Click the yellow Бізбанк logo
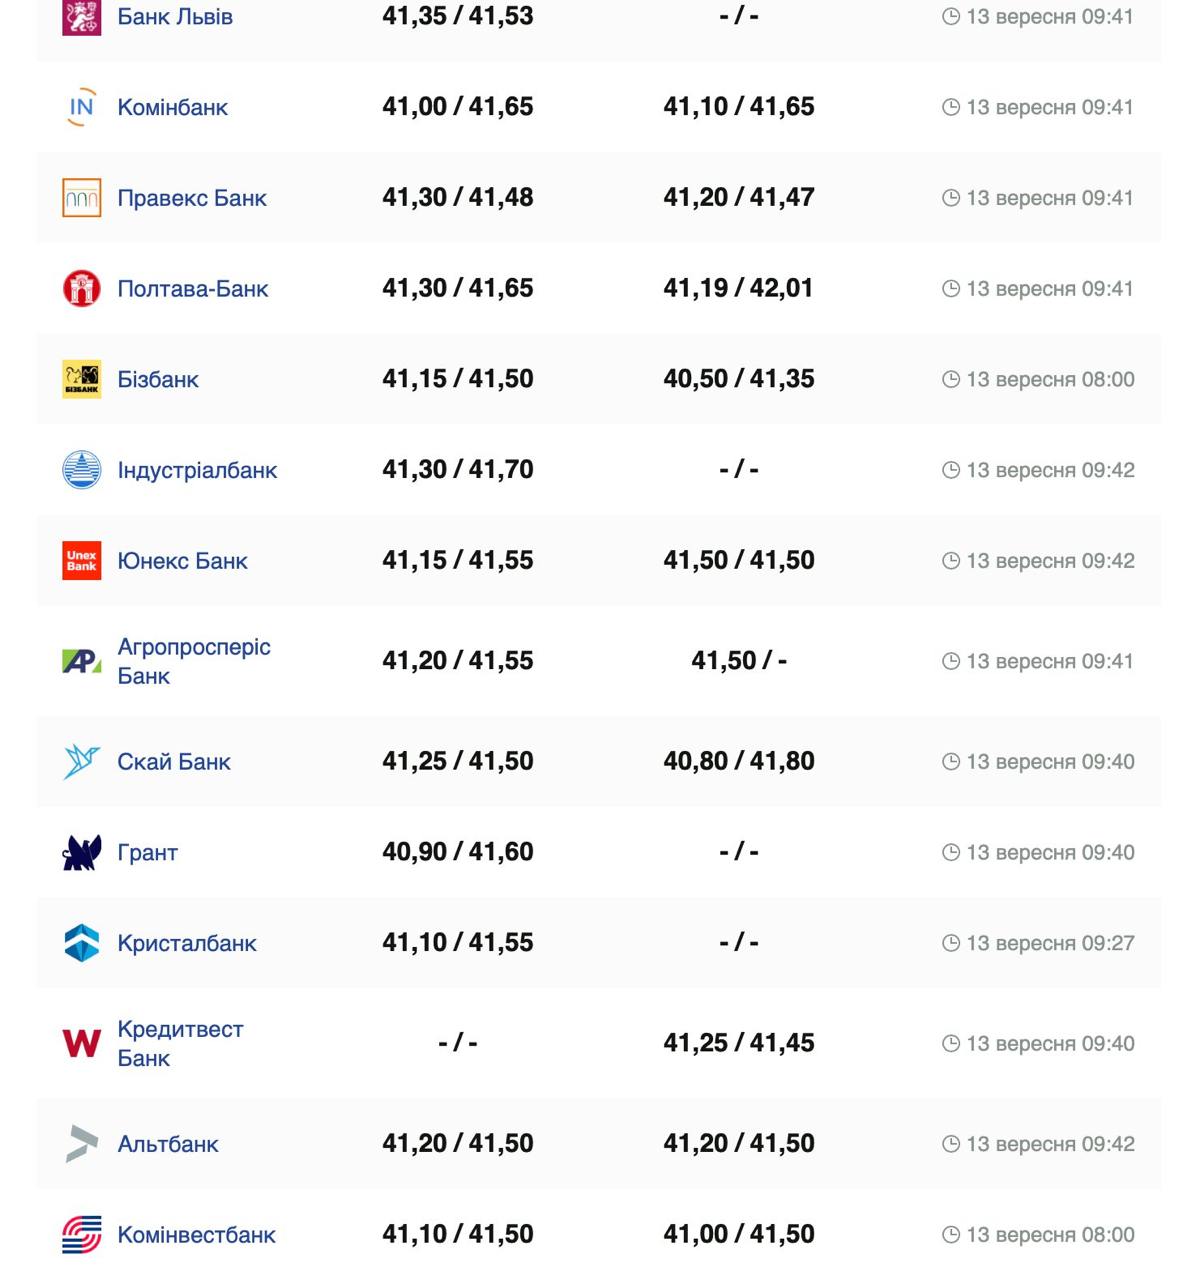This screenshot has width=1179, height=1280. tap(81, 379)
